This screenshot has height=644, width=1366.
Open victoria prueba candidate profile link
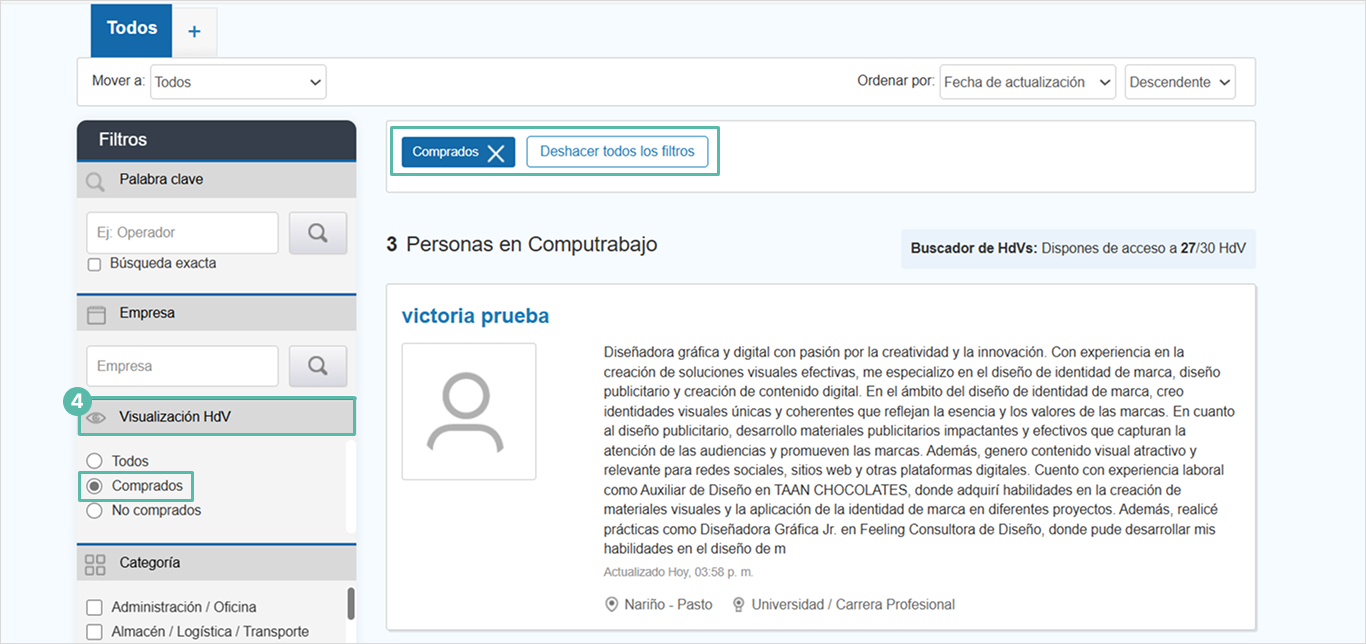475,316
